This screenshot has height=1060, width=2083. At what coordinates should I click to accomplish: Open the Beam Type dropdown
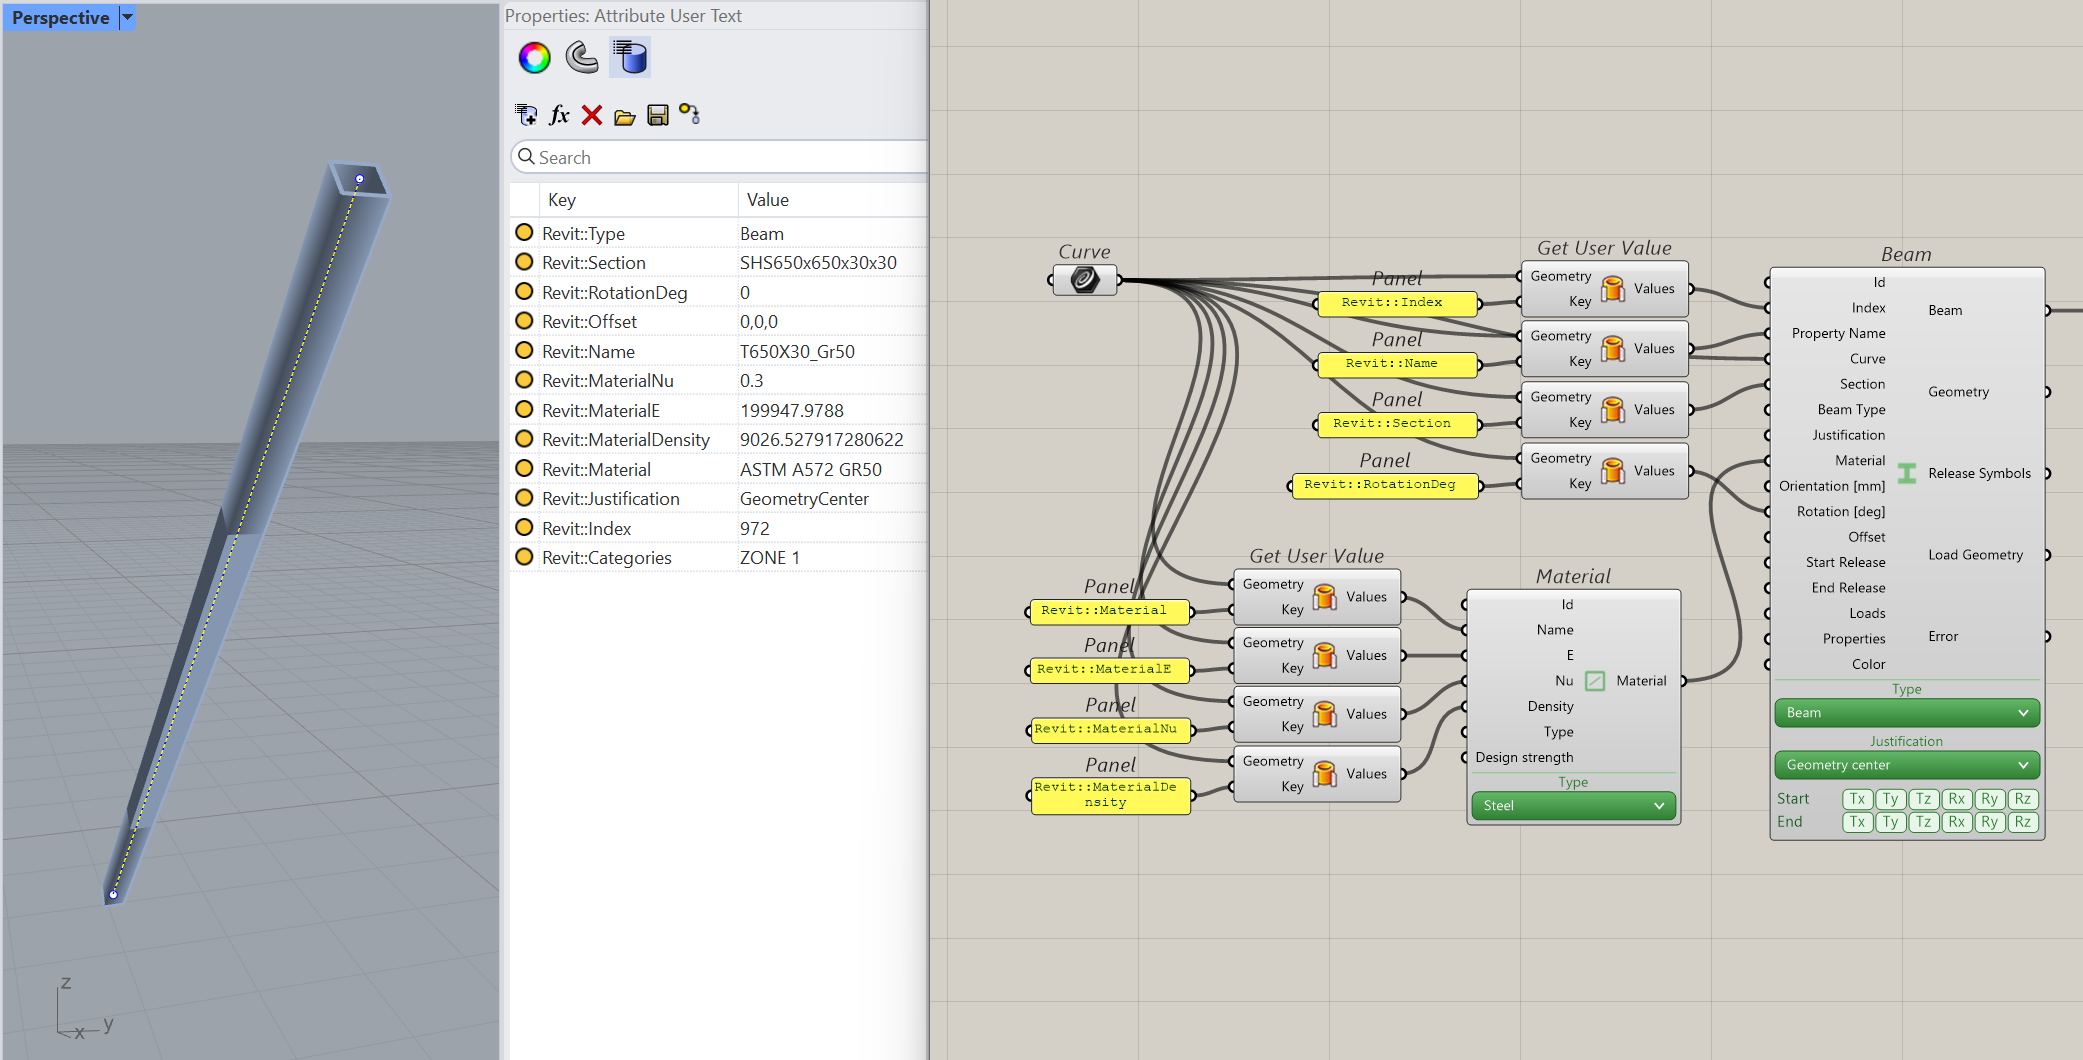click(x=1906, y=713)
